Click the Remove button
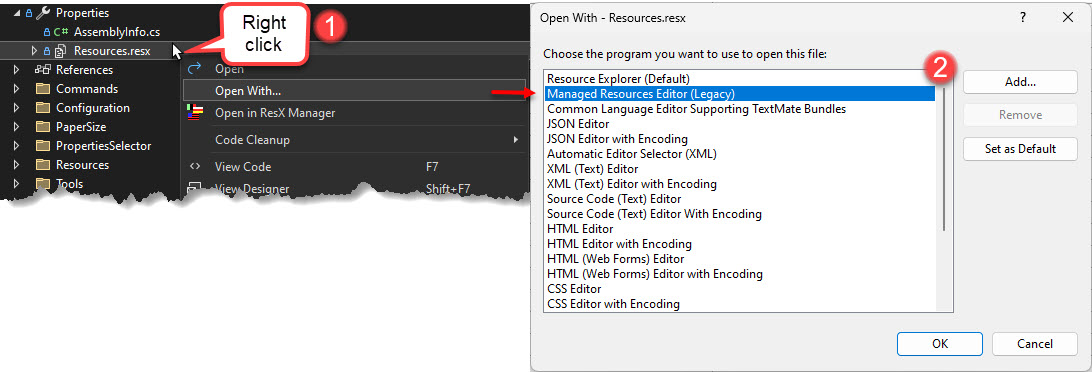Screen dimensions: 1092x372 (1020, 115)
